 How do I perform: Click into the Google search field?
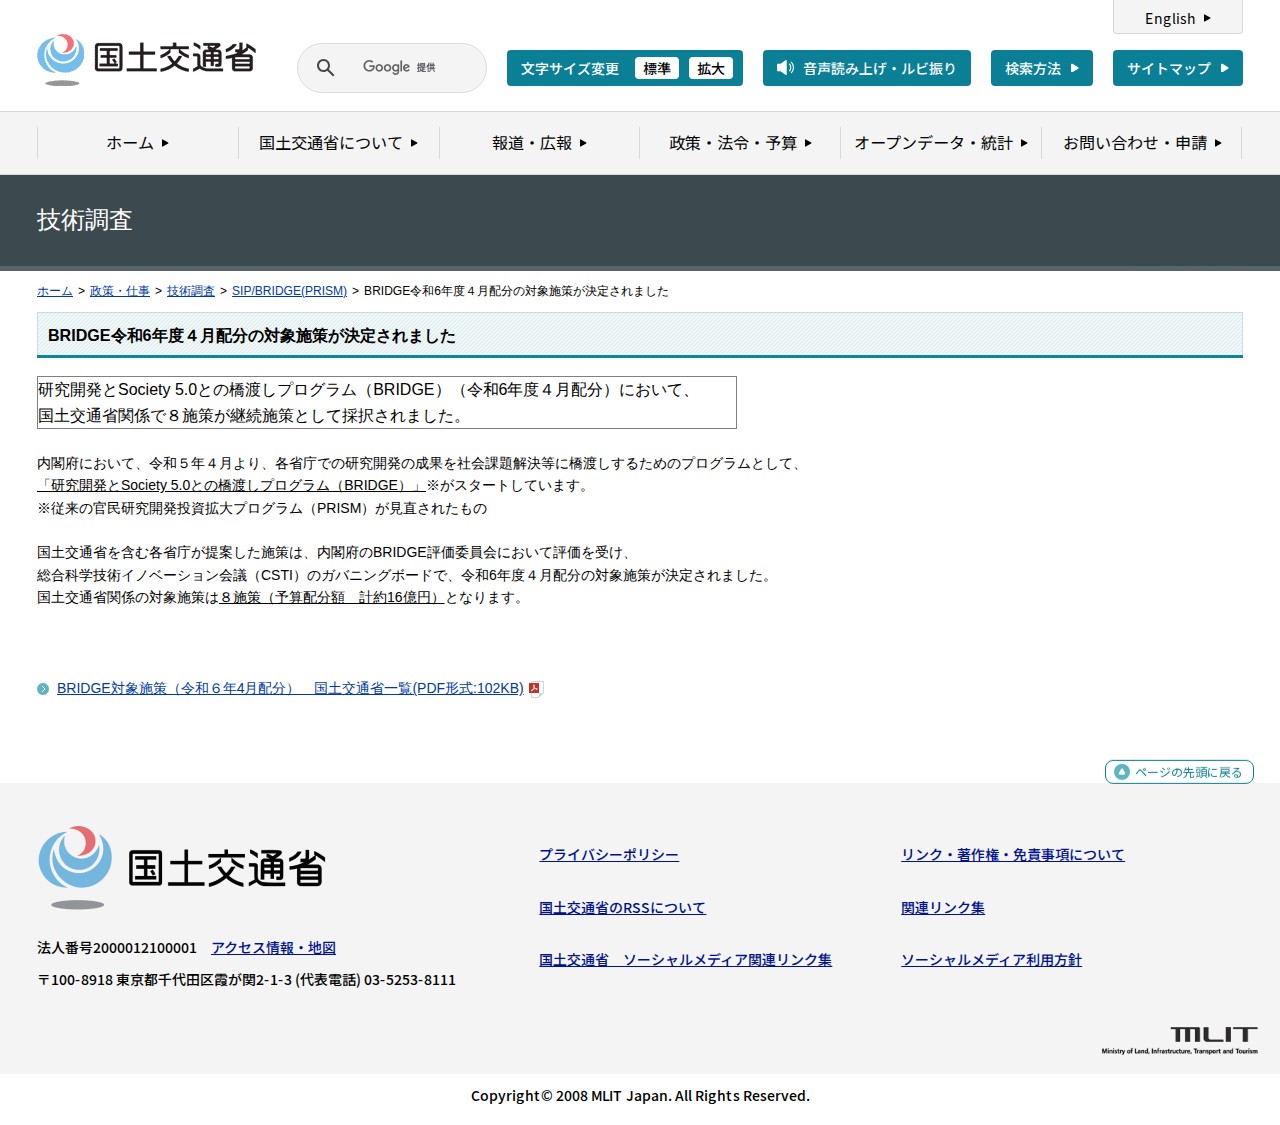click(410, 68)
